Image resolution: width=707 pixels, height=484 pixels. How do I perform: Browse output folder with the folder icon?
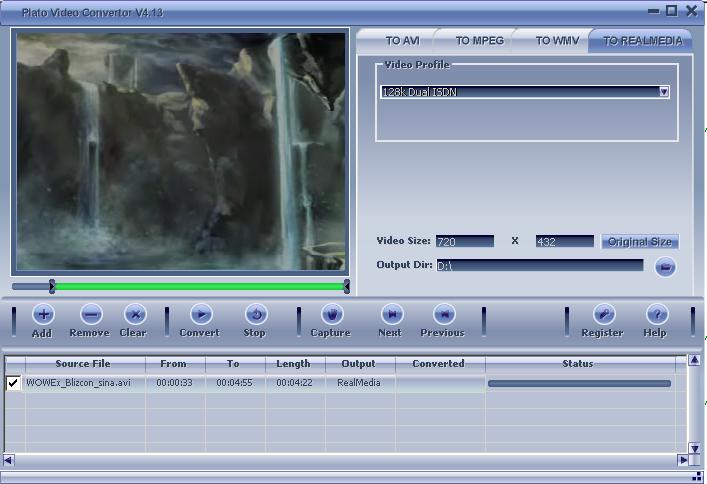click(665, 267)
